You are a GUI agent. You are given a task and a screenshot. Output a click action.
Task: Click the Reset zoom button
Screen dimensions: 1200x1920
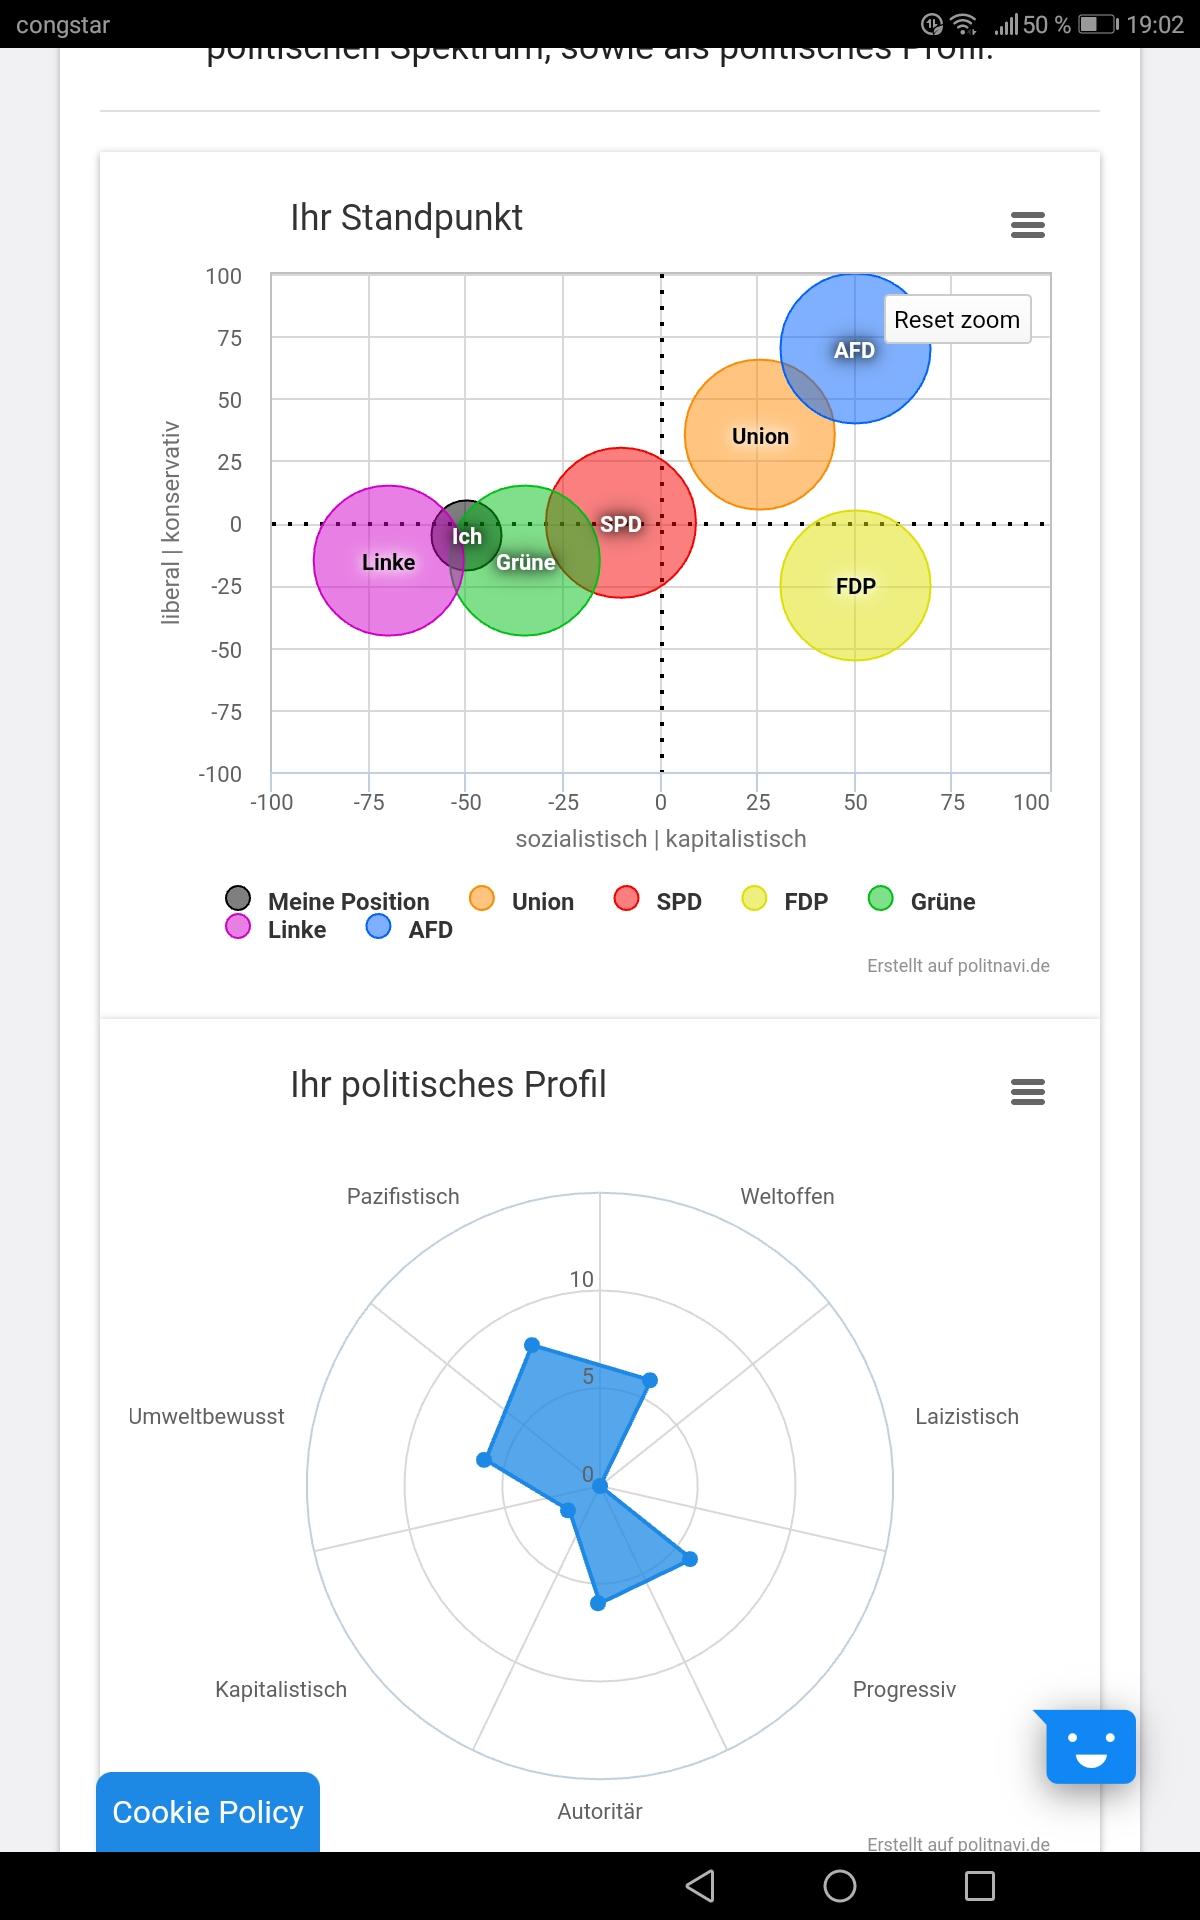[957, 320]
